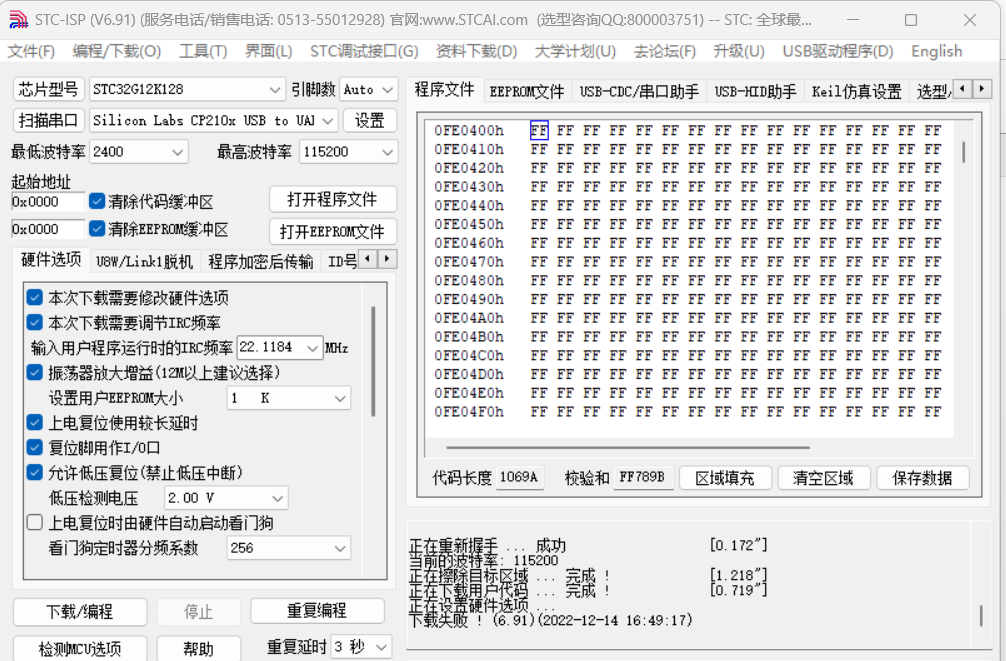1006x661 pixels.
Task: Open minimum baud rate 2400 dropdown
Action: [138, 151]
